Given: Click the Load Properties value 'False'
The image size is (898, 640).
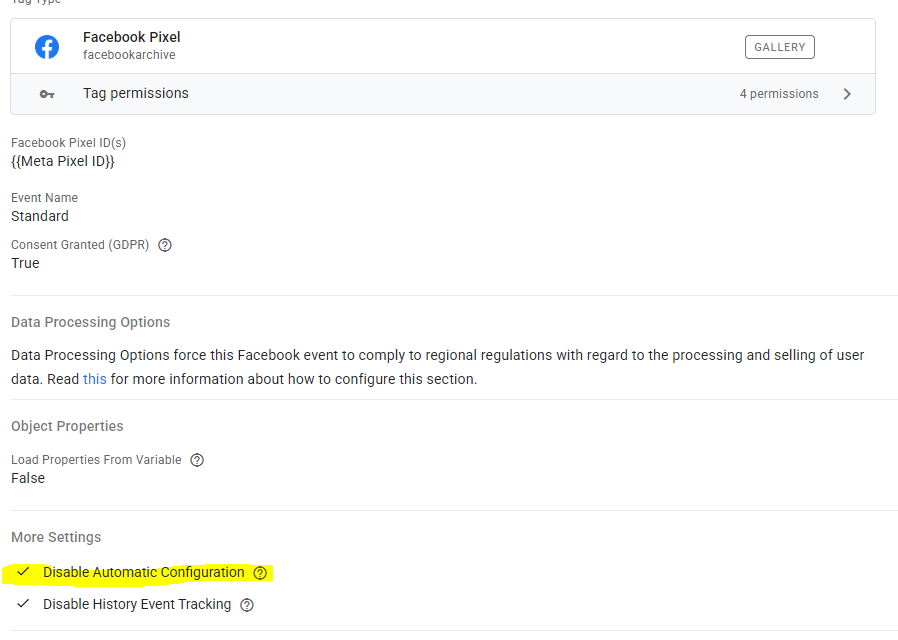Looking at the screenshot, I should (28, 478).
